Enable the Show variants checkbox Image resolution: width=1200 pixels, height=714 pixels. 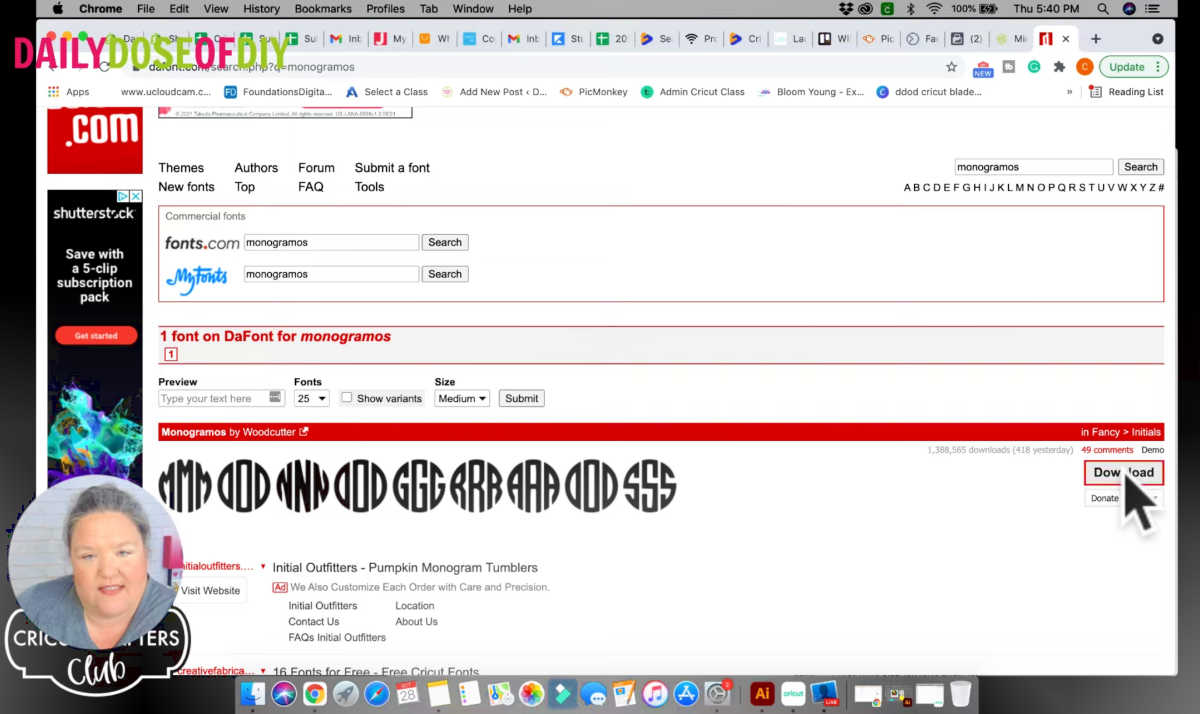tap(347, 398)
